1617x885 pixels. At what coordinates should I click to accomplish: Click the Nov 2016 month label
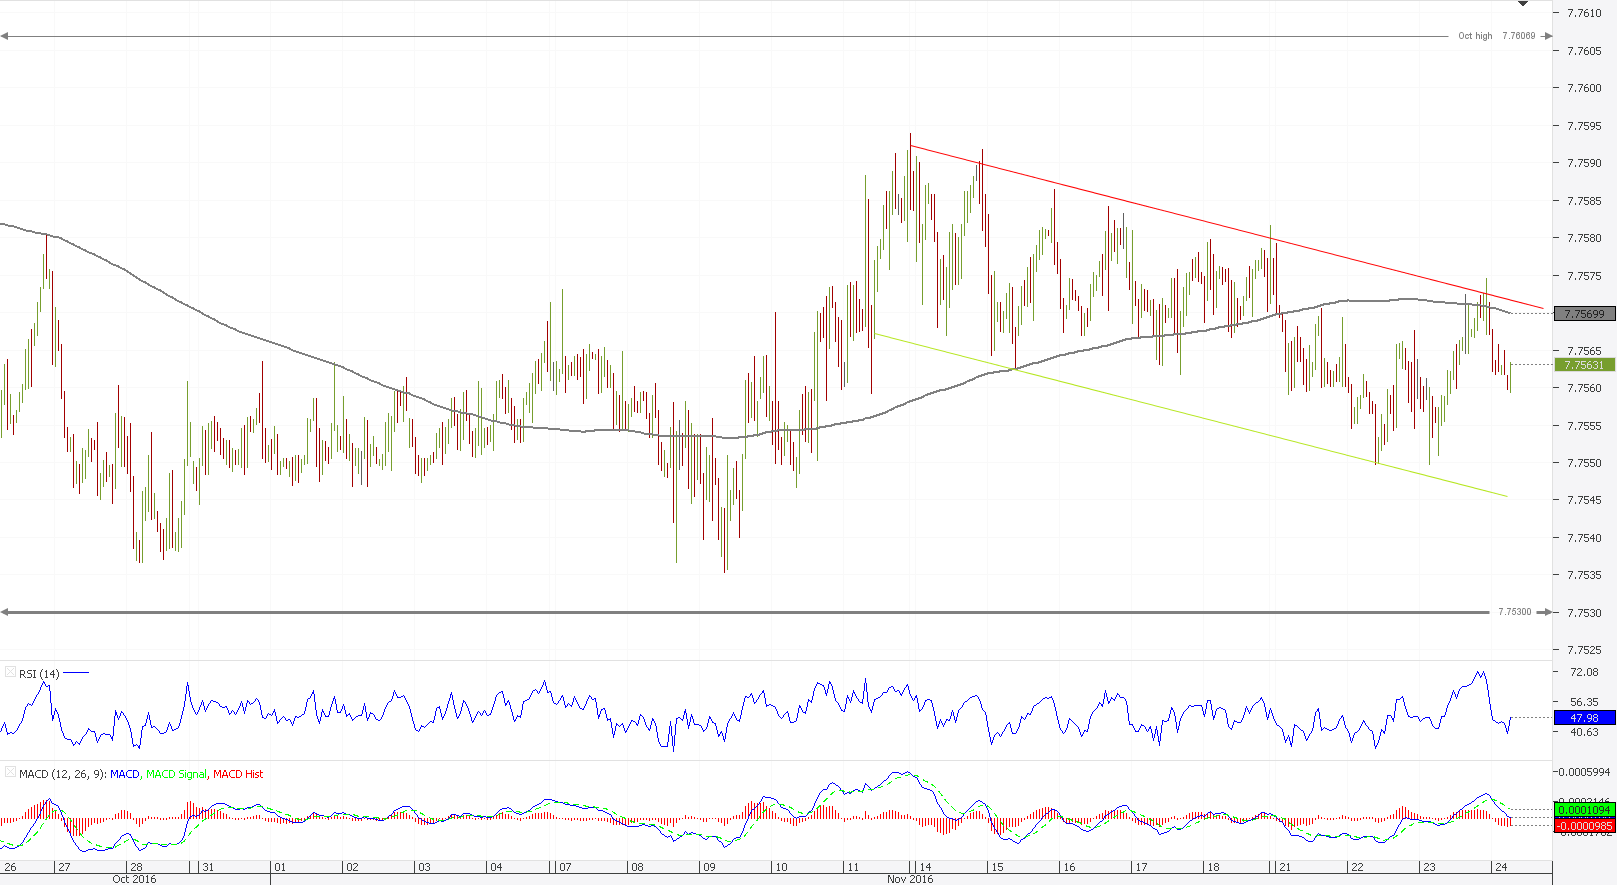point(910,879)
